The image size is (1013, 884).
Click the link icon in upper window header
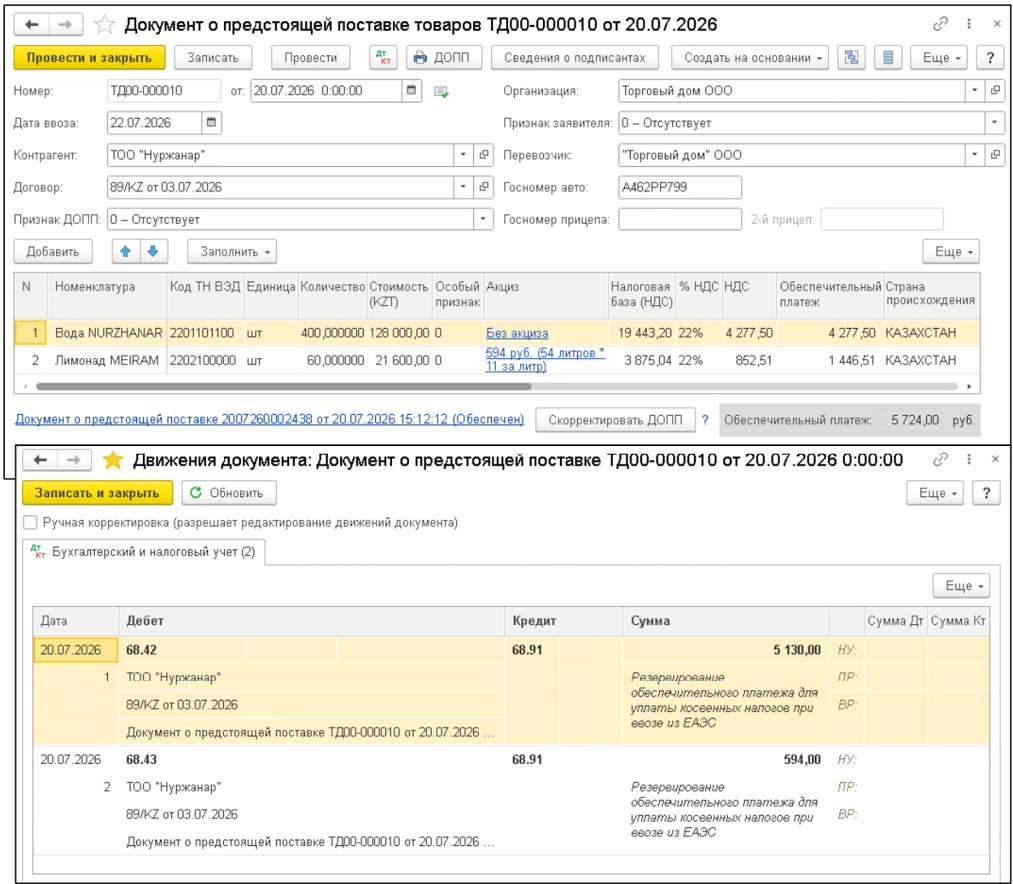[x=940, y=24]
